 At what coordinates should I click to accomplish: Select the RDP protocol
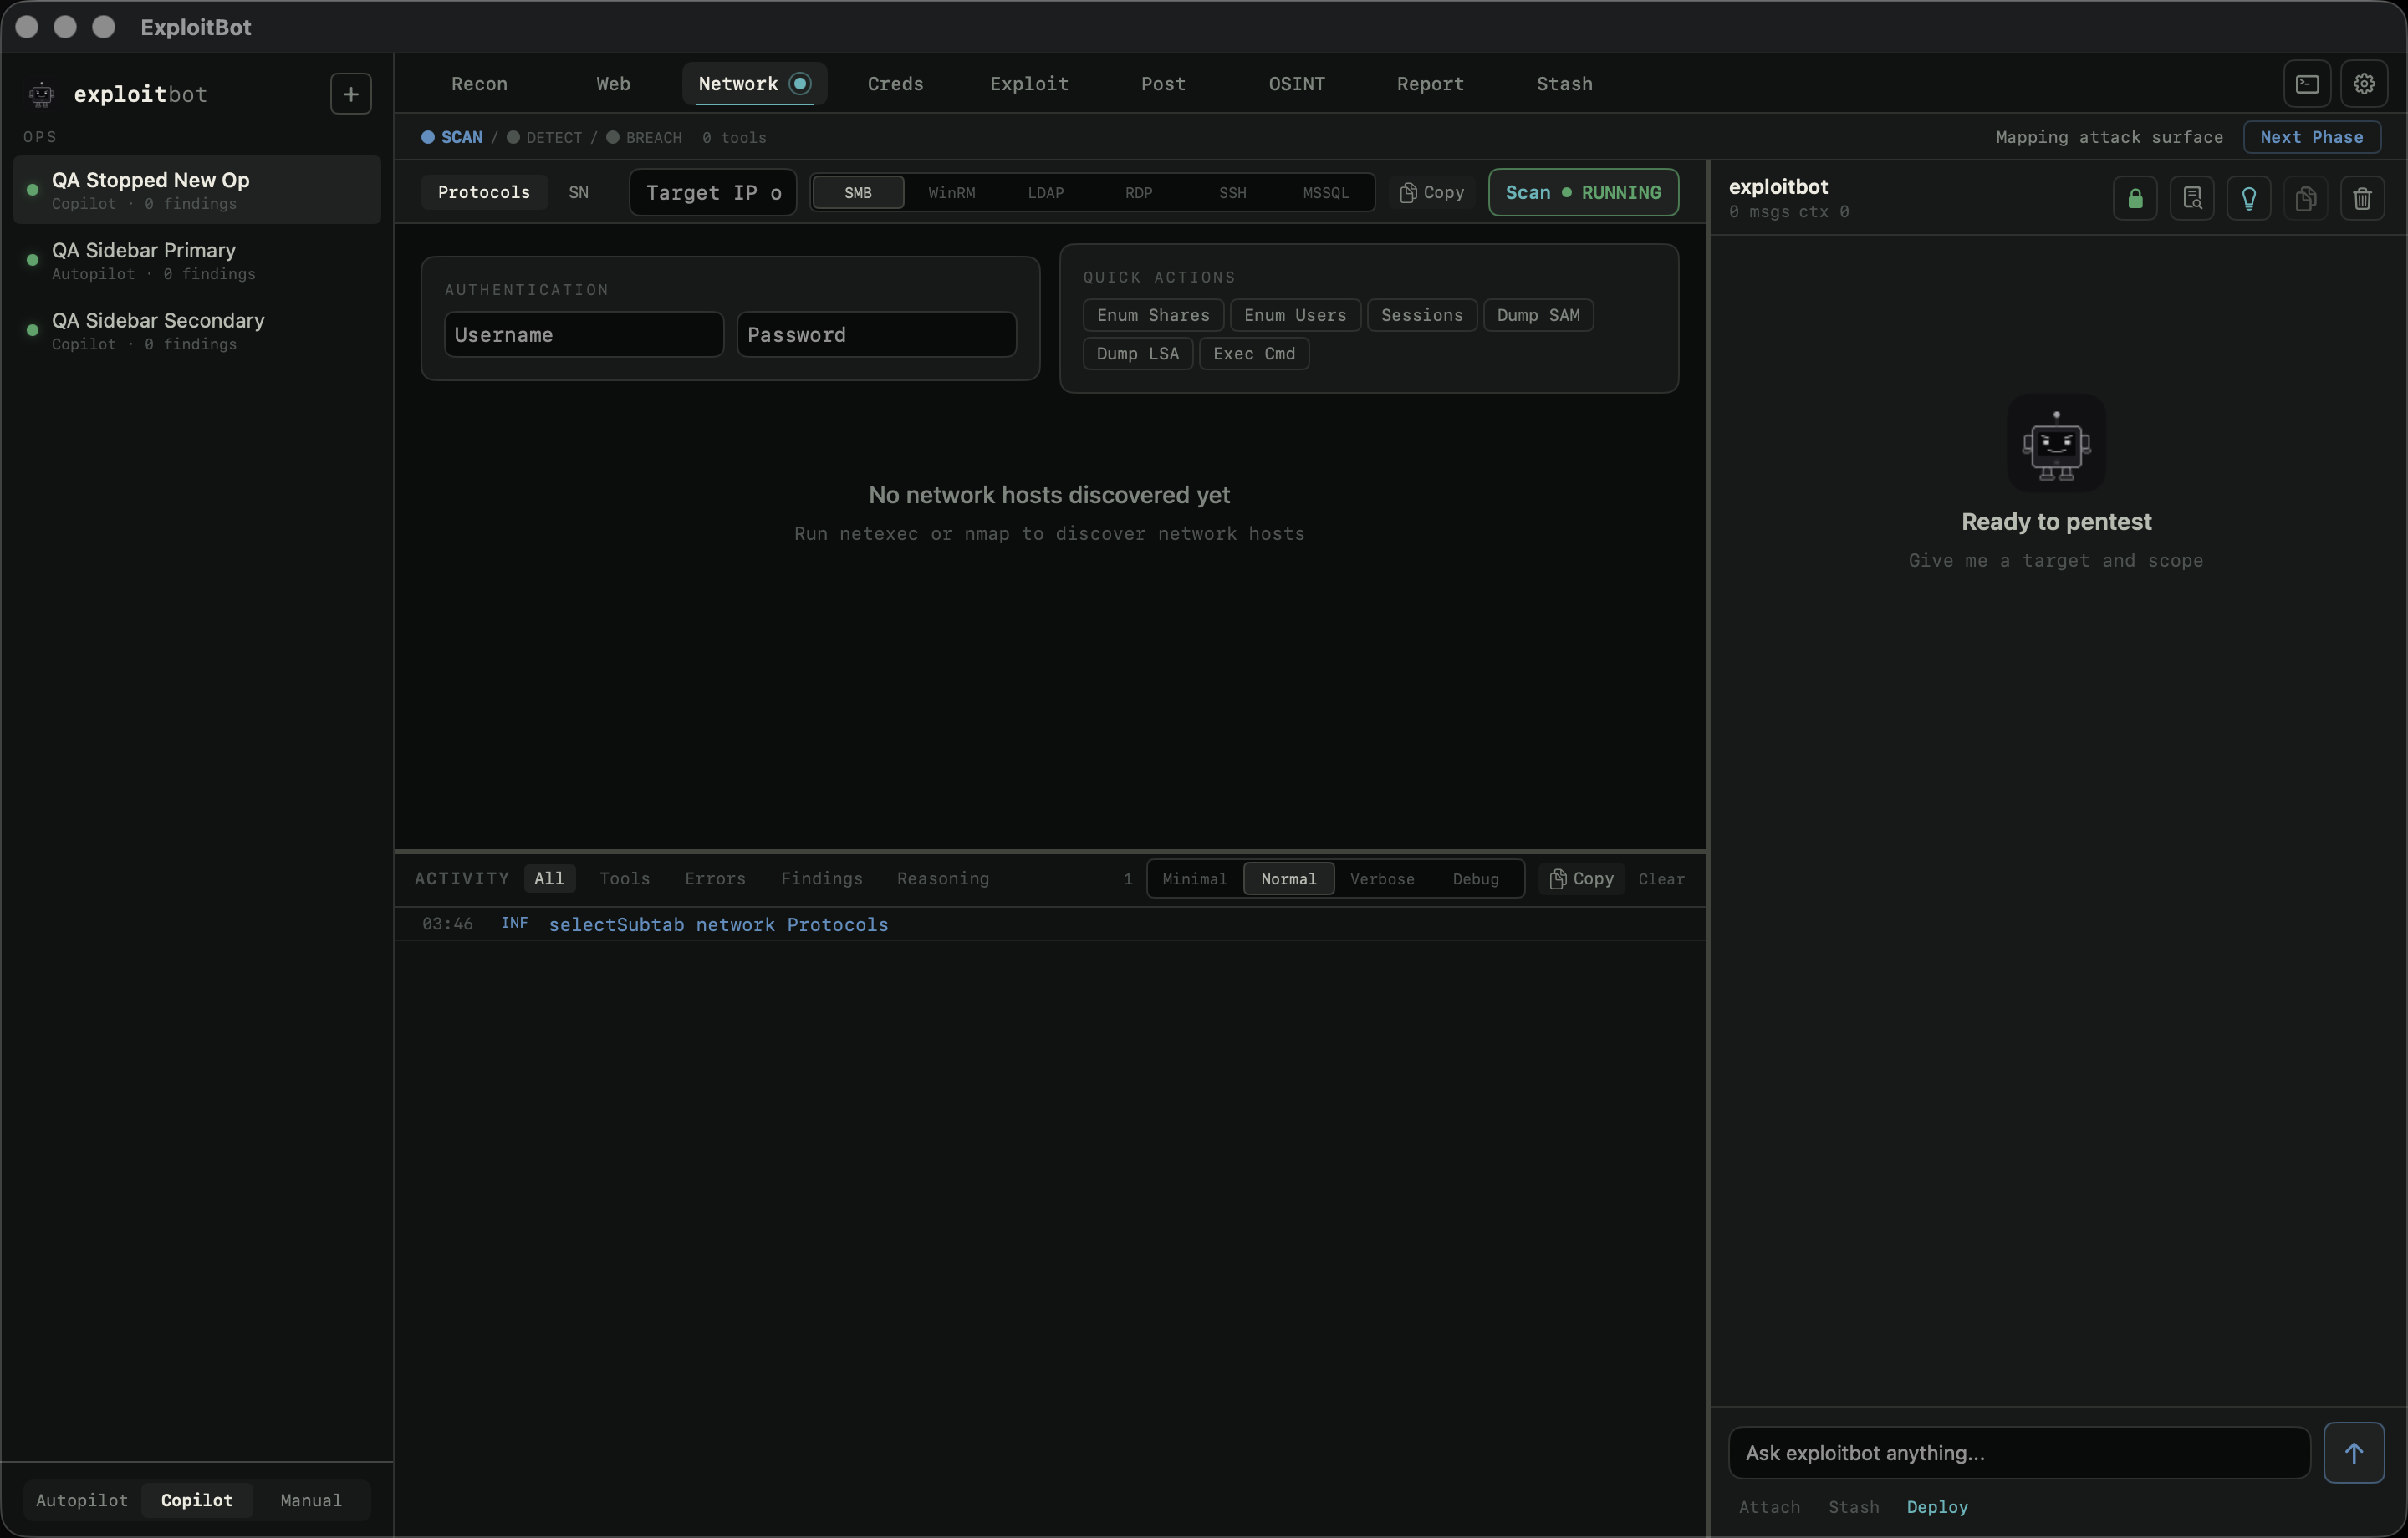[x=1139, y=192]
